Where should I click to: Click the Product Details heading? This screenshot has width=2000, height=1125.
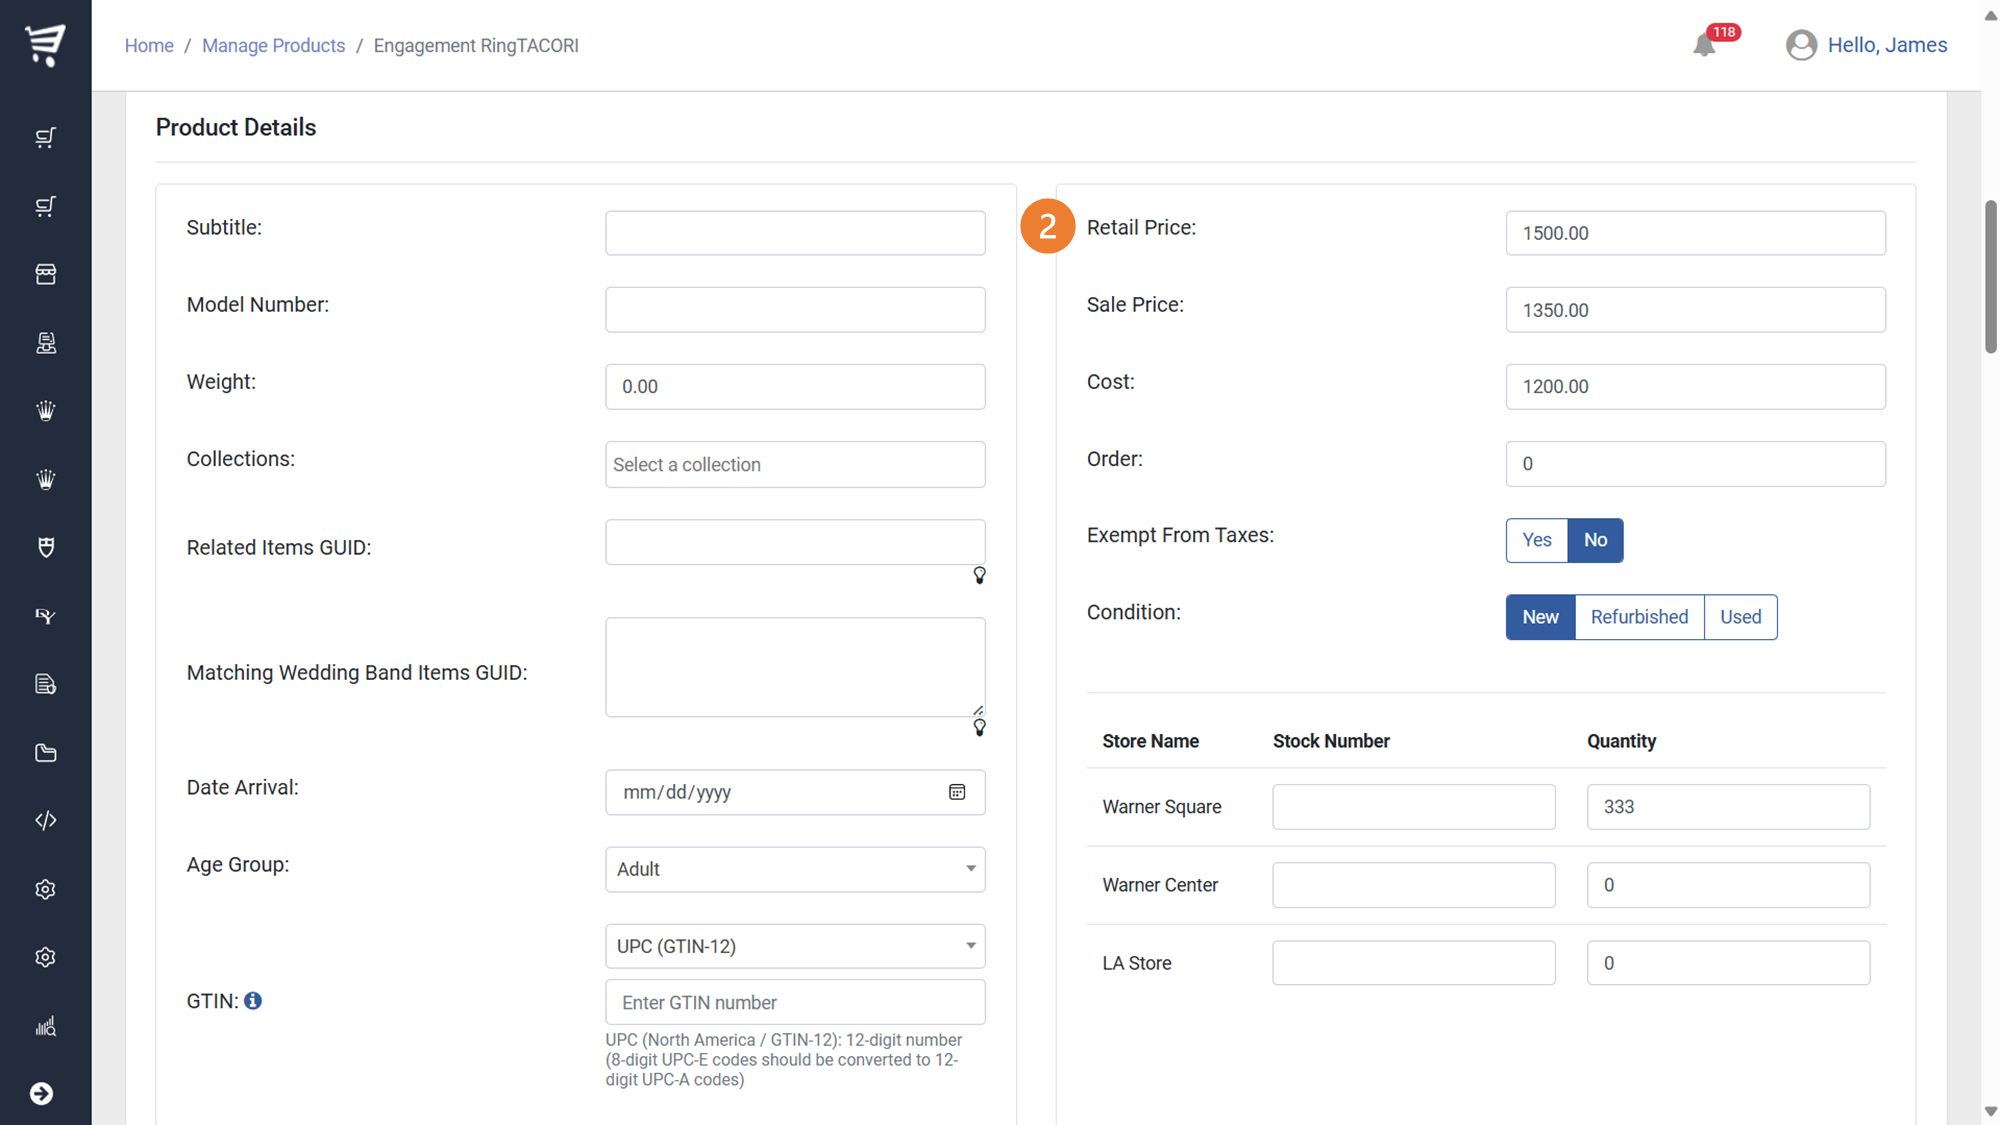236,128
